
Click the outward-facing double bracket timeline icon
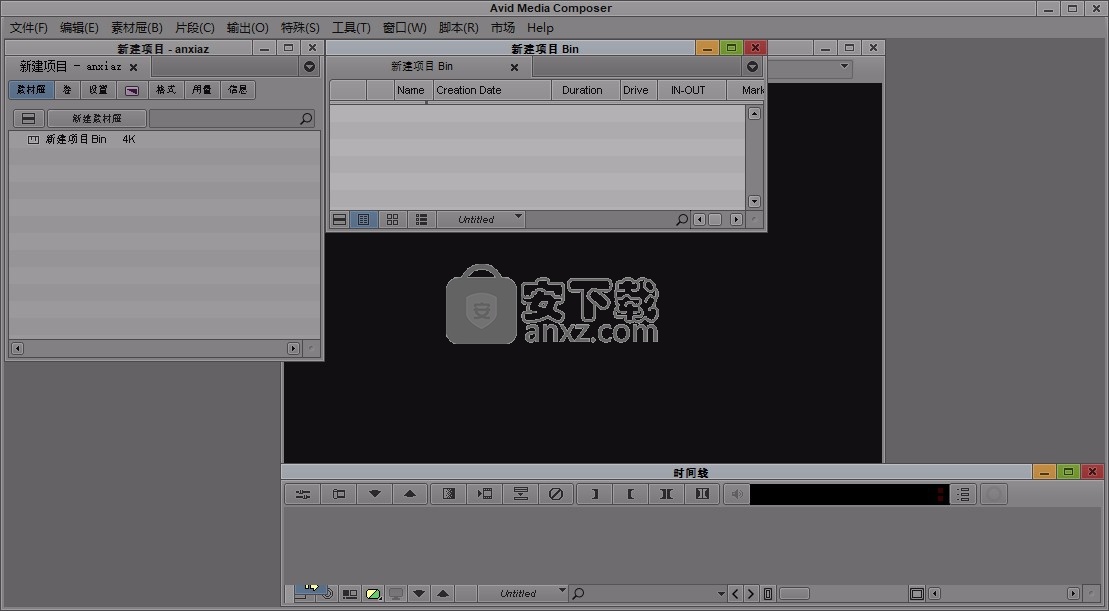click(x=702, y=494)
